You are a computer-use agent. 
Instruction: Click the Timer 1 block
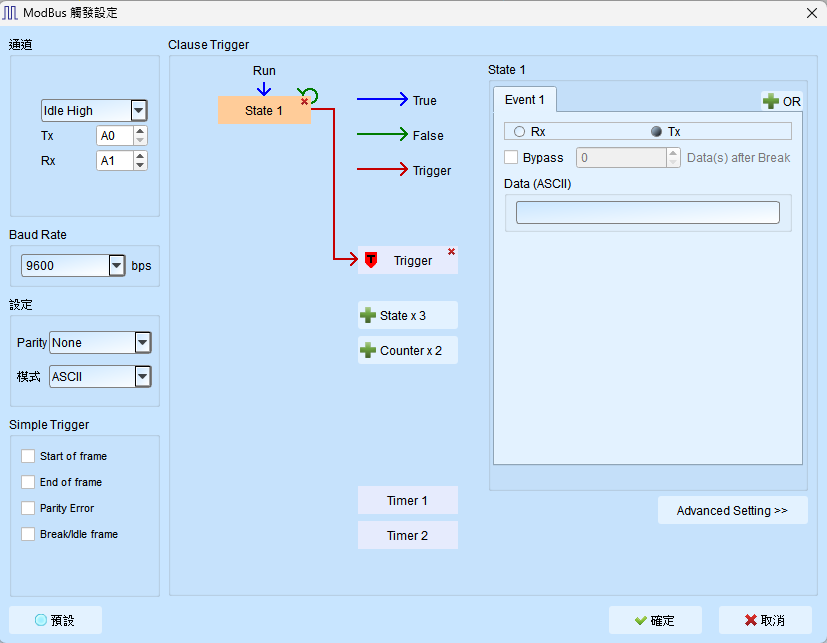(x=408, y=500)
